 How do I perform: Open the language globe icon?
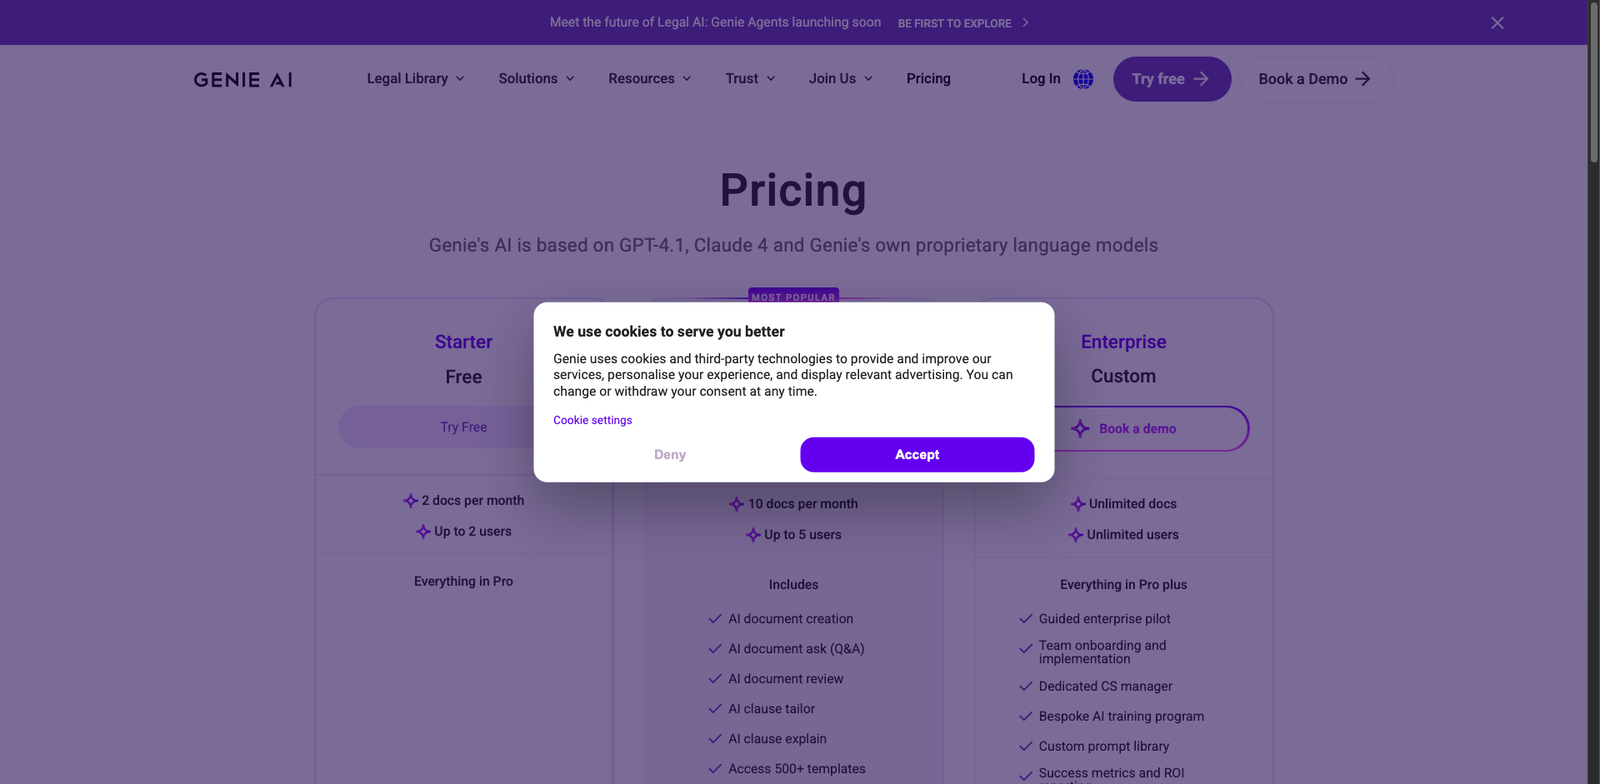pyautogui.click(x=1083, y=79)
